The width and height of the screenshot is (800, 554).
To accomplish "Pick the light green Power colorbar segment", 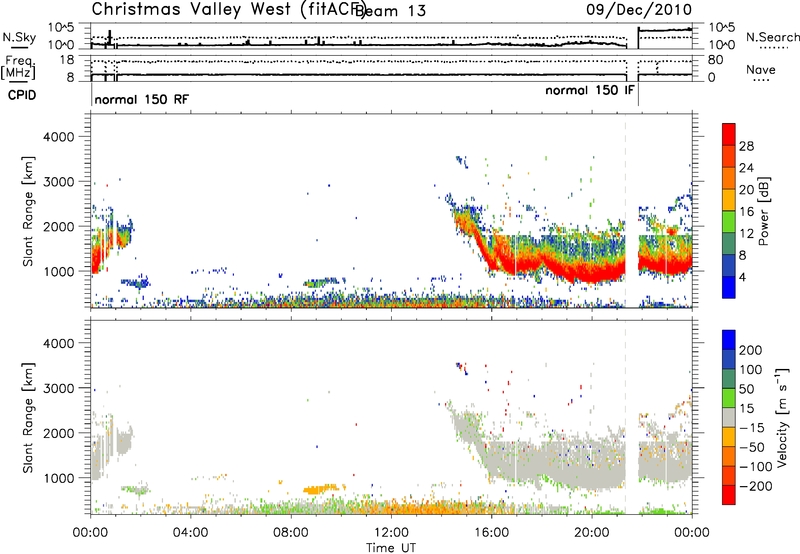I will coord(729,221).
